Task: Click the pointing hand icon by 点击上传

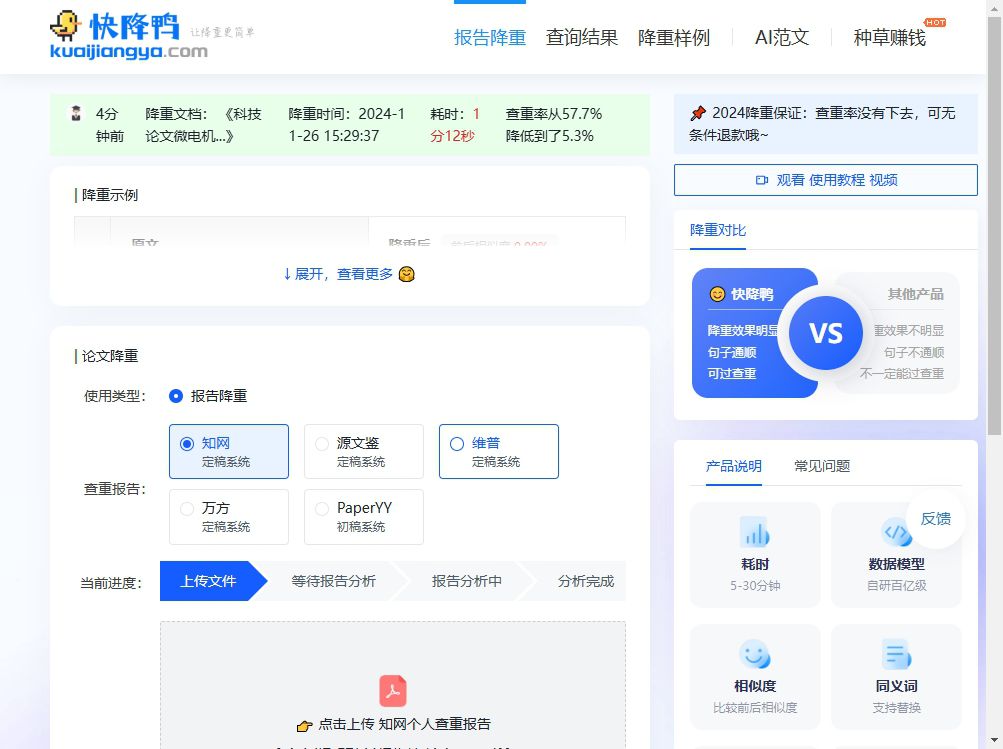Action: [304, 725]
